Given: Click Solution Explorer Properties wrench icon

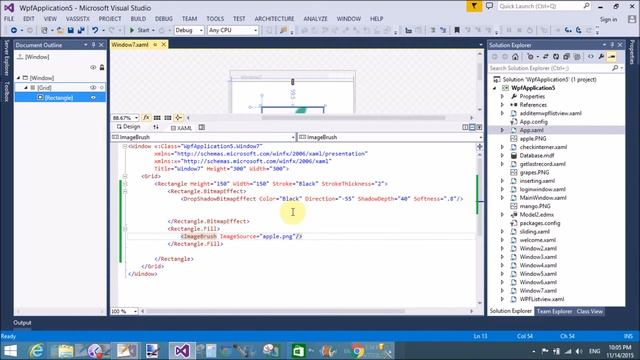Looking at the screenshot, I should coord(601,57).
